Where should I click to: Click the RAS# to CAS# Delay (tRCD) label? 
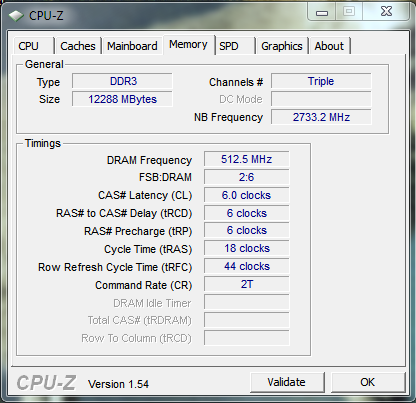click(x=124, y=213)
